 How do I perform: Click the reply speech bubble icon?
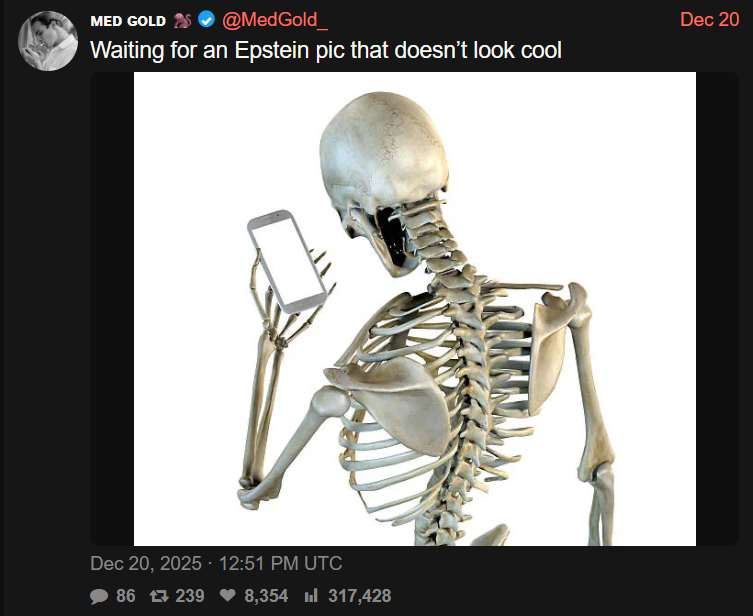[99, 596]
